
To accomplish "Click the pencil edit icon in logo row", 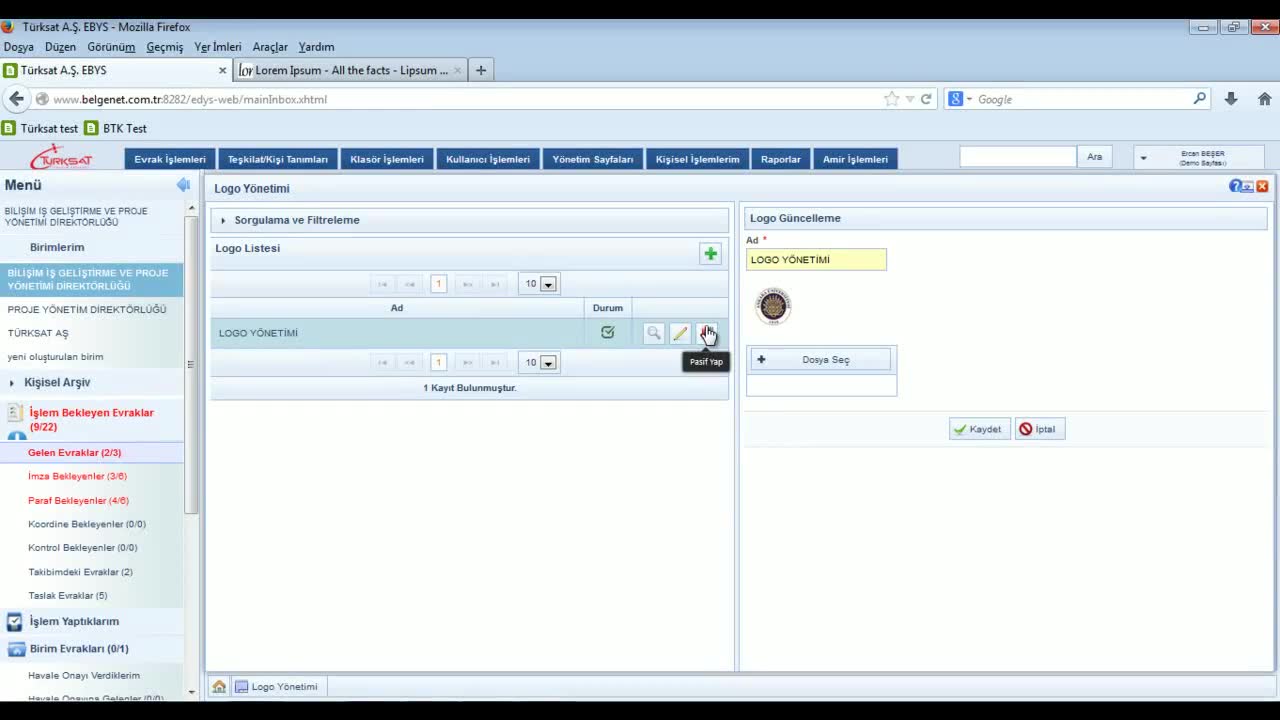I will point(680,333).
